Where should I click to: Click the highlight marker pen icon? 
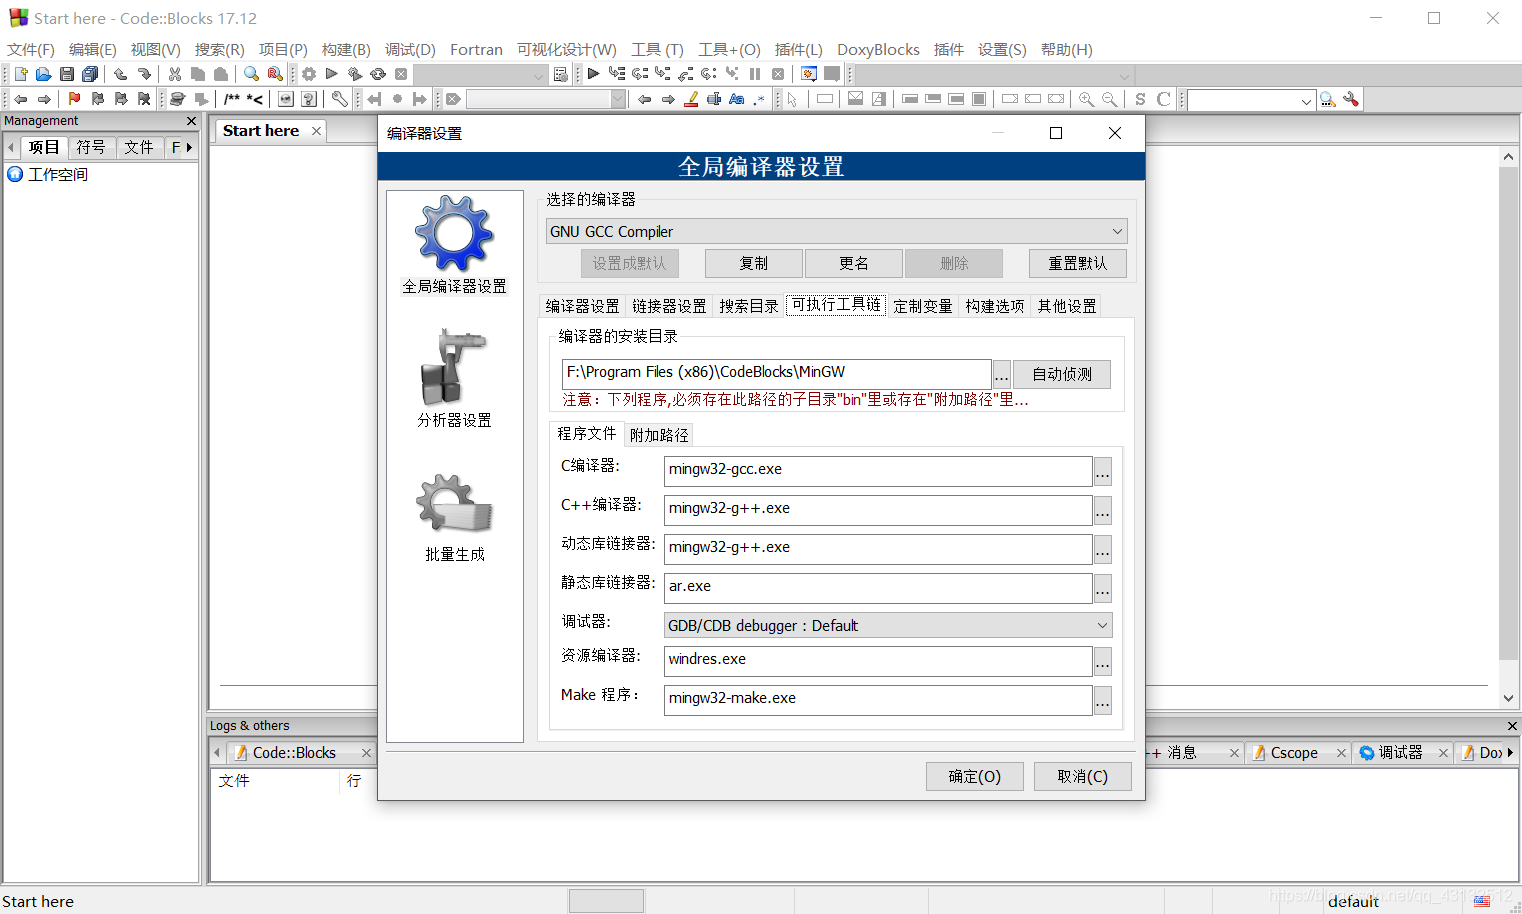pyautogui.click(x=691, y=99)
